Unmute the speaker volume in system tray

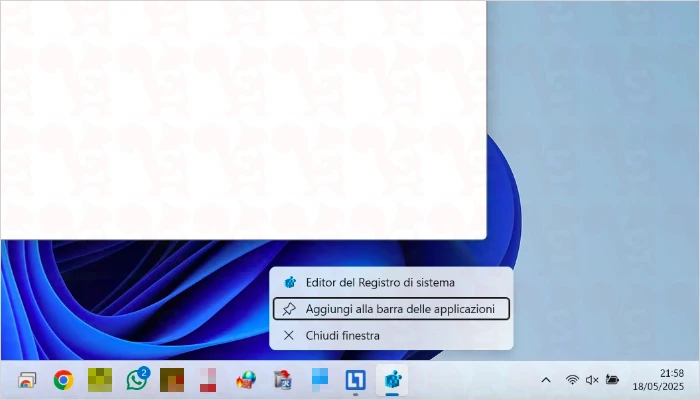[592, 380]
